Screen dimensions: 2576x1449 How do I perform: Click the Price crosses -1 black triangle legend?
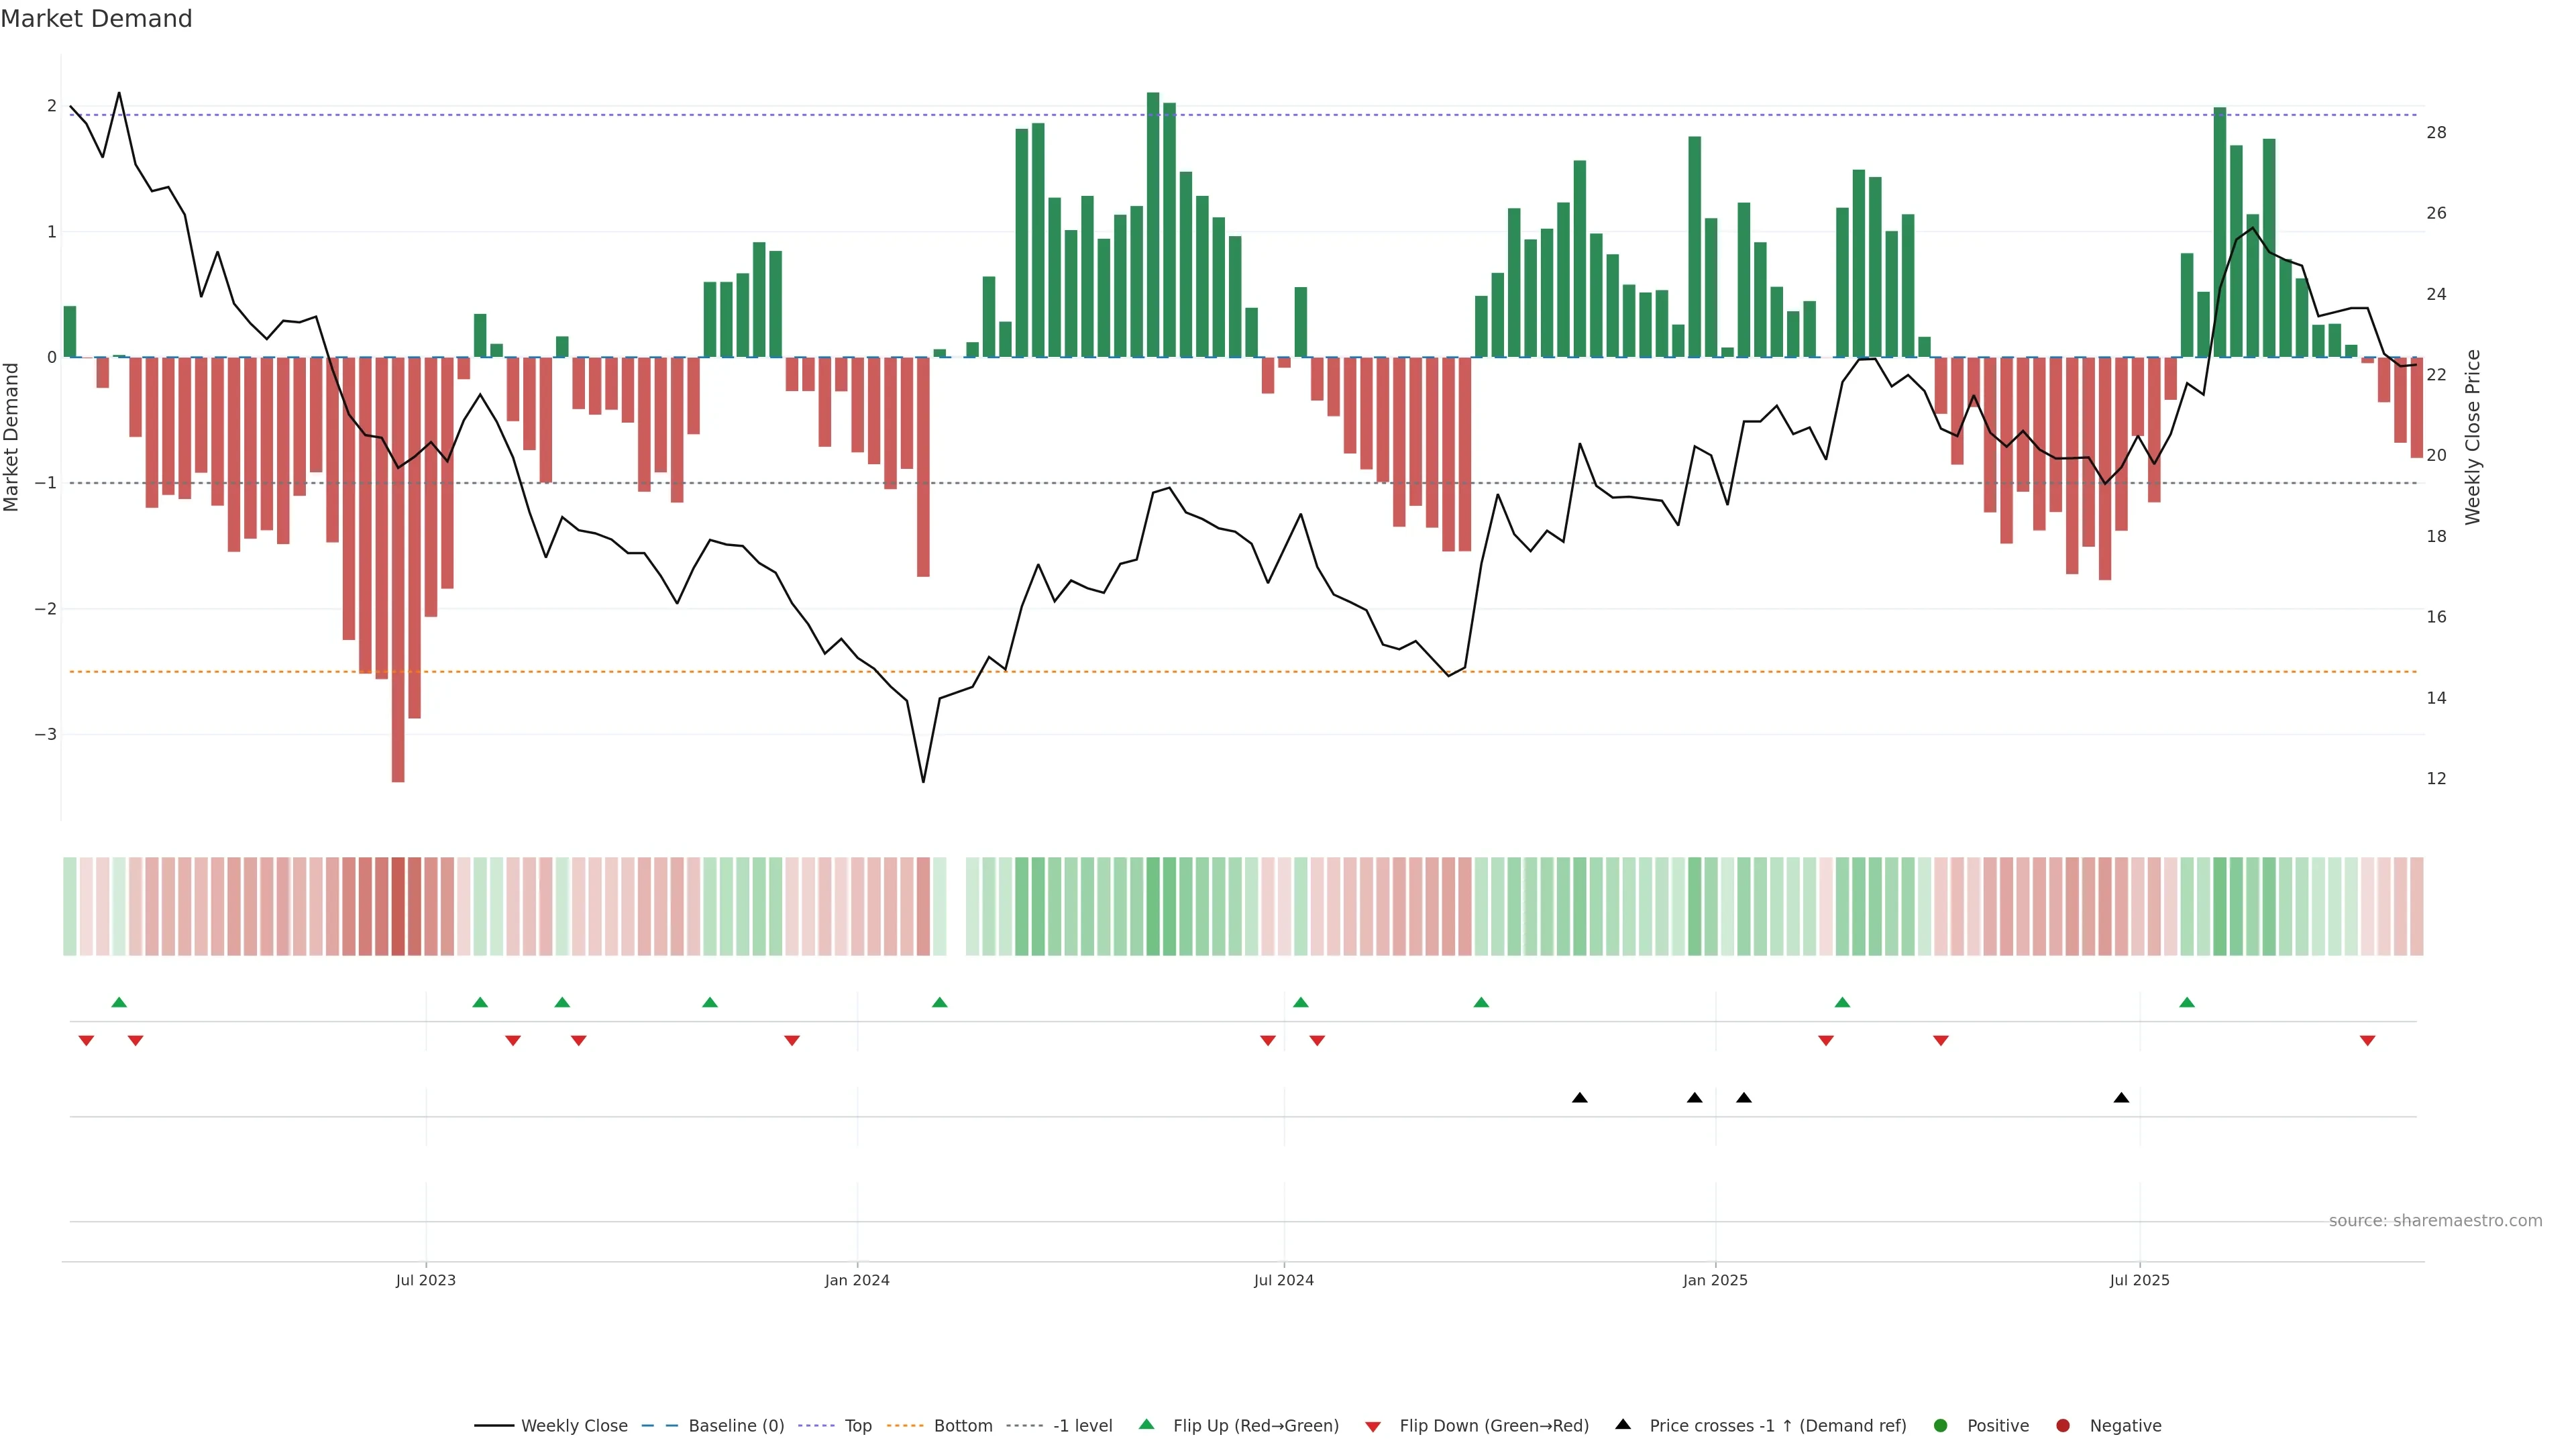click(1623, 1424)
